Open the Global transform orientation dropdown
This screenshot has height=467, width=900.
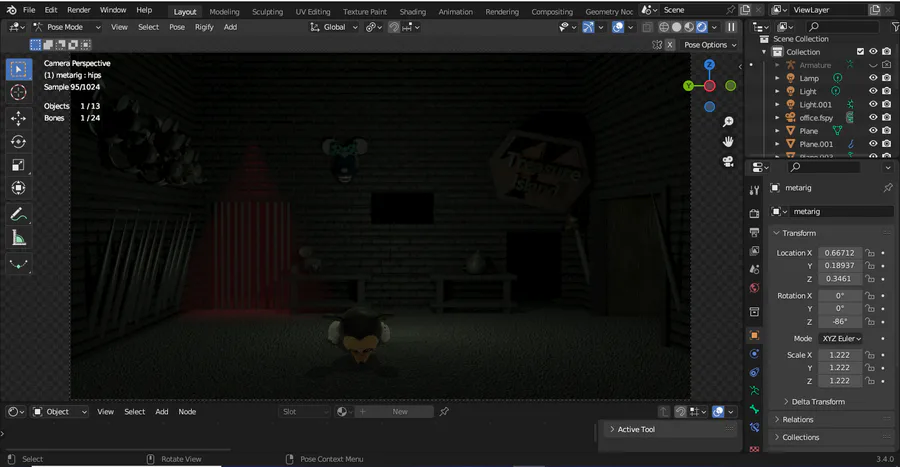click(x=333, y=27)
